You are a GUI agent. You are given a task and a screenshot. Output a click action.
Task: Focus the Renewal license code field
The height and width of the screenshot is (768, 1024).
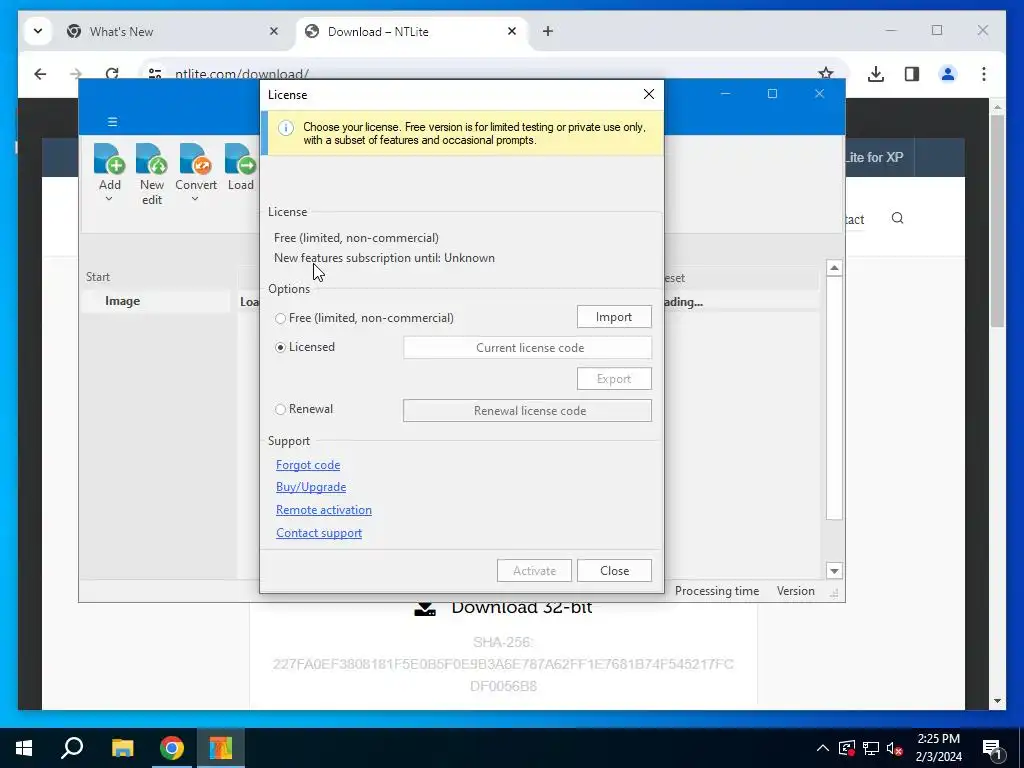coord(528,411)
